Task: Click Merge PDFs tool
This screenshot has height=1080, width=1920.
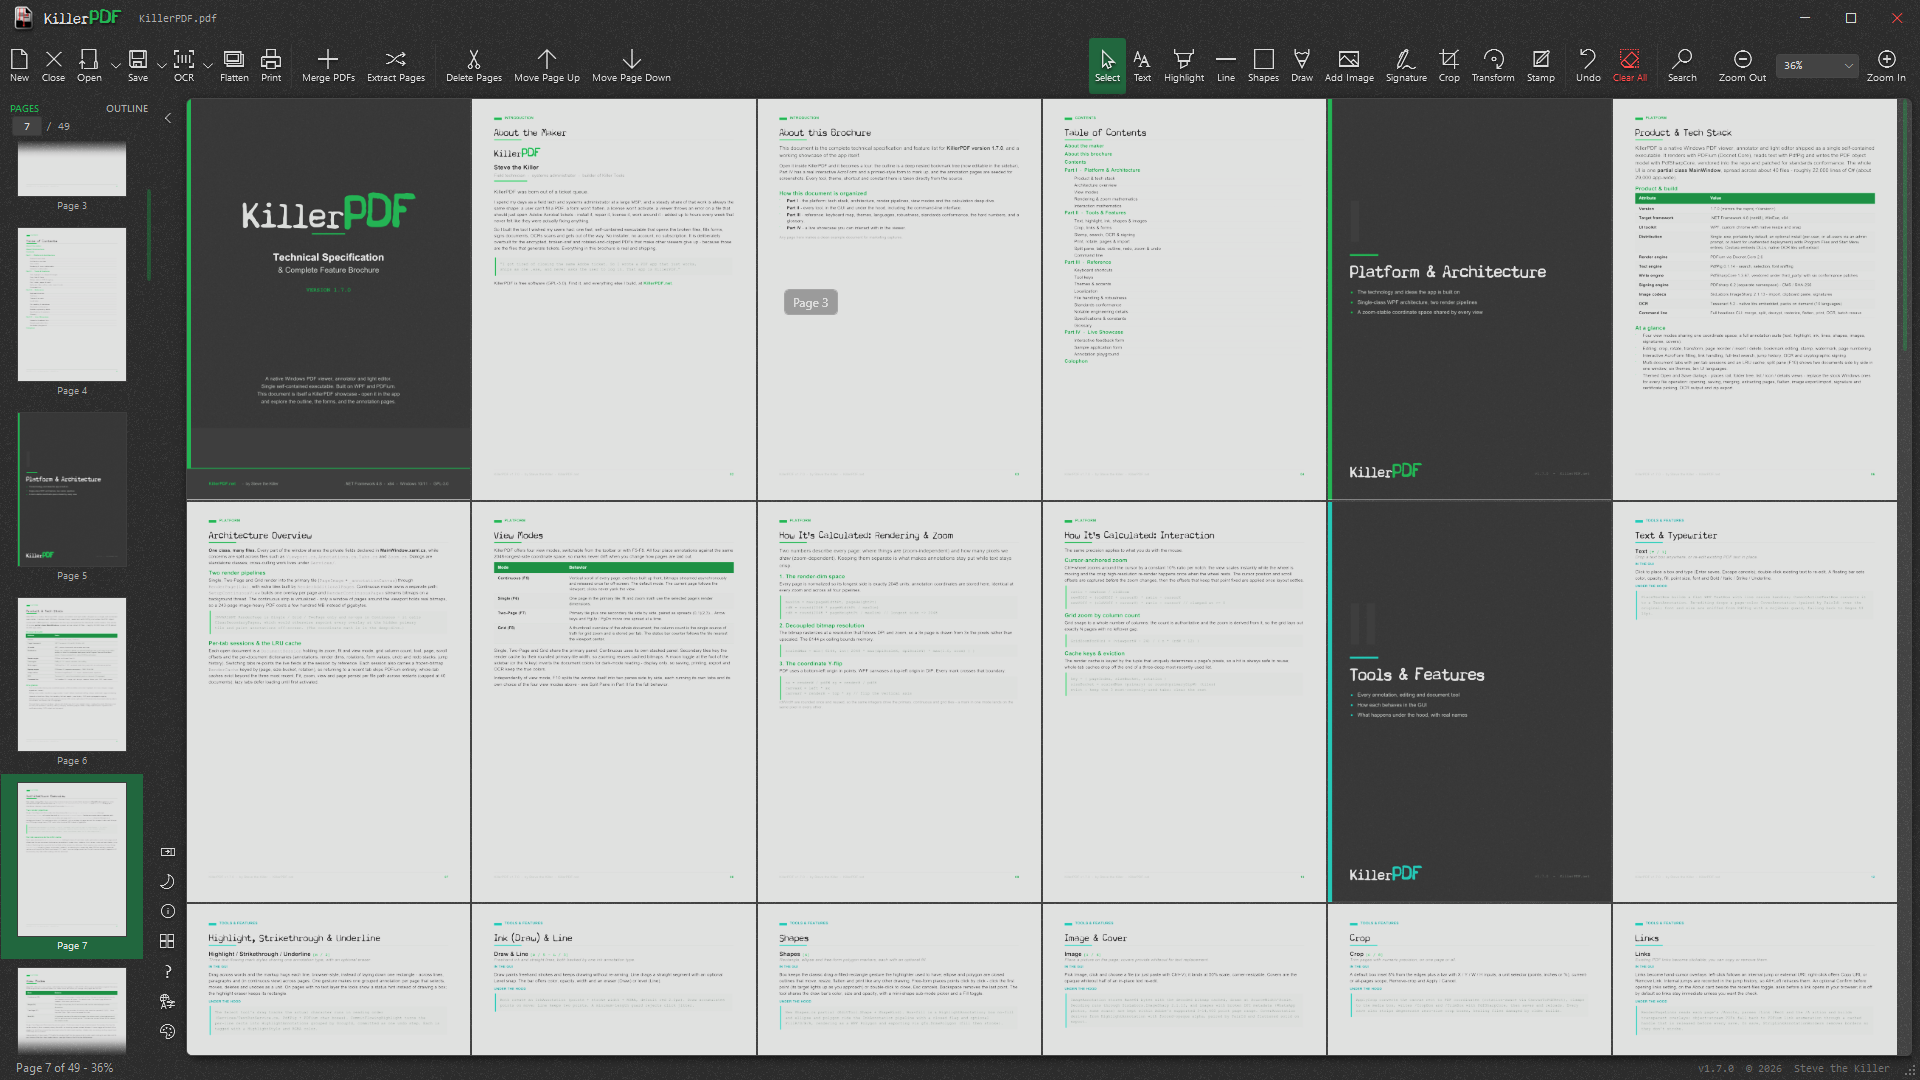Action: click(x=328, y=65)
